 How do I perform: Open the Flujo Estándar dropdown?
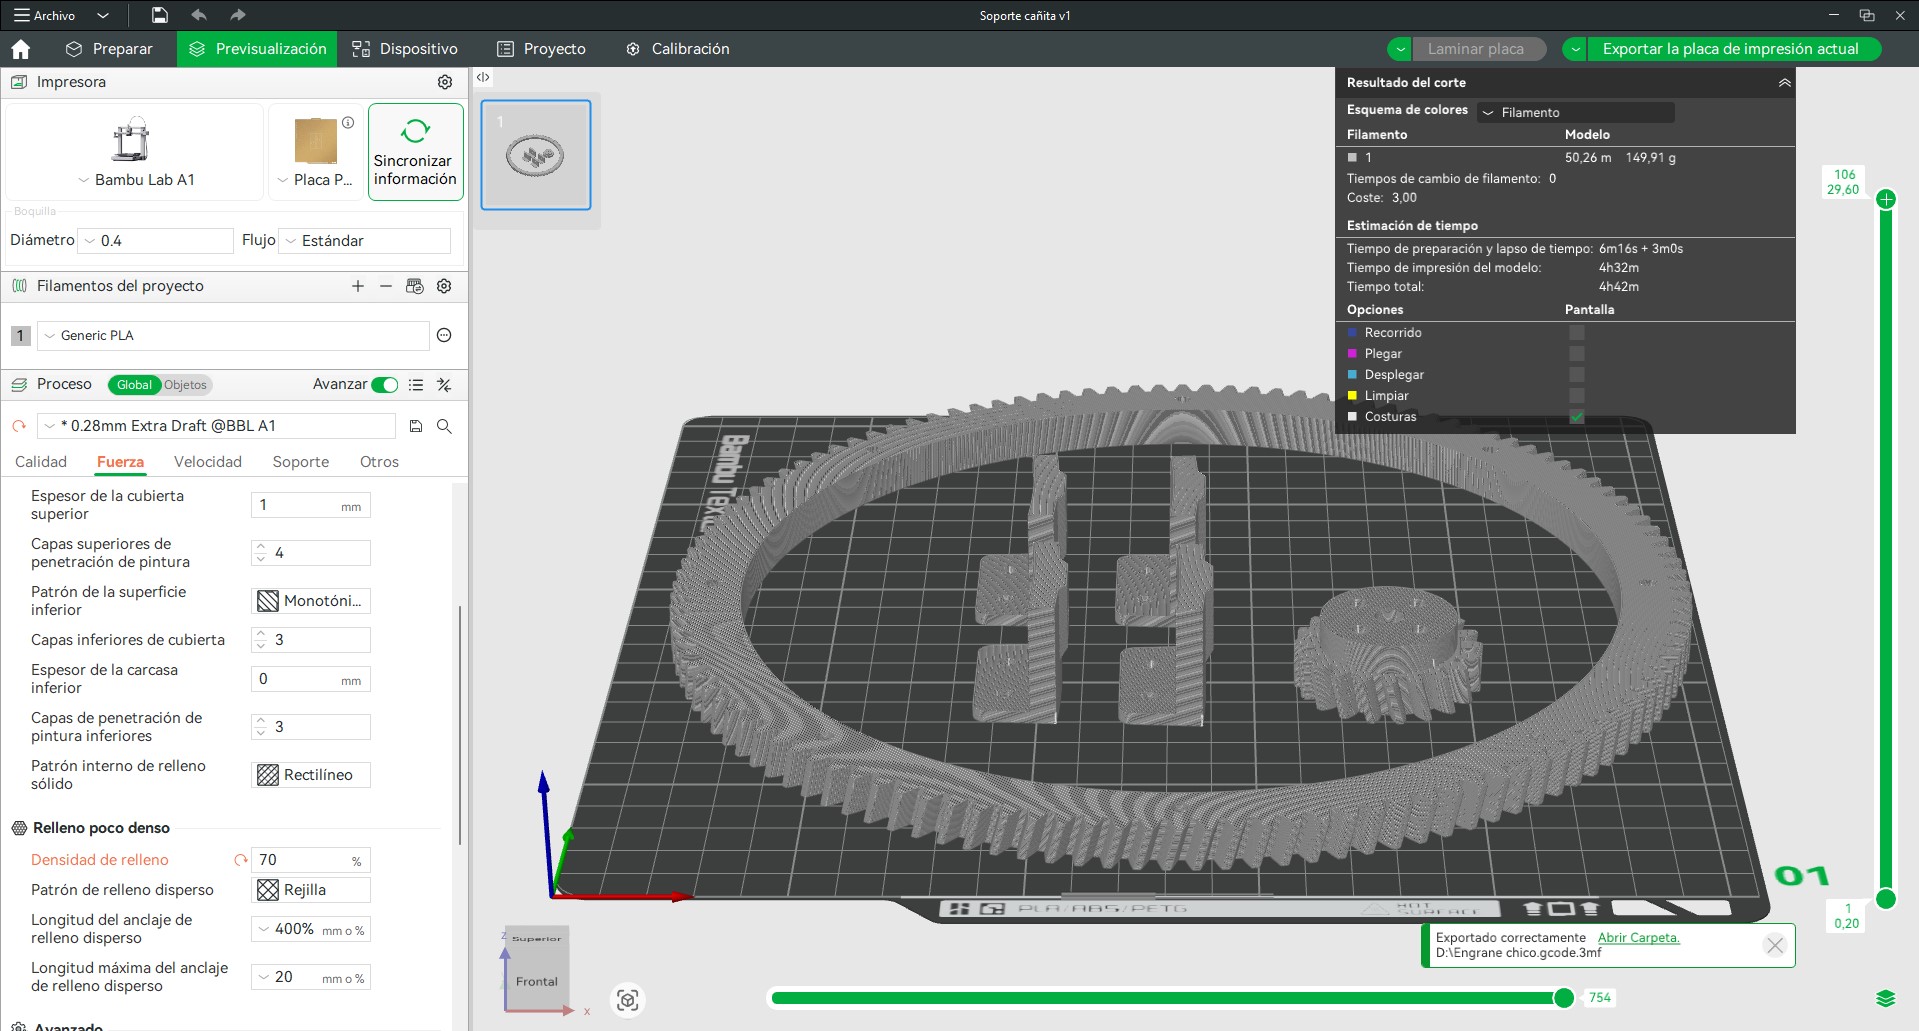point(365,241)
